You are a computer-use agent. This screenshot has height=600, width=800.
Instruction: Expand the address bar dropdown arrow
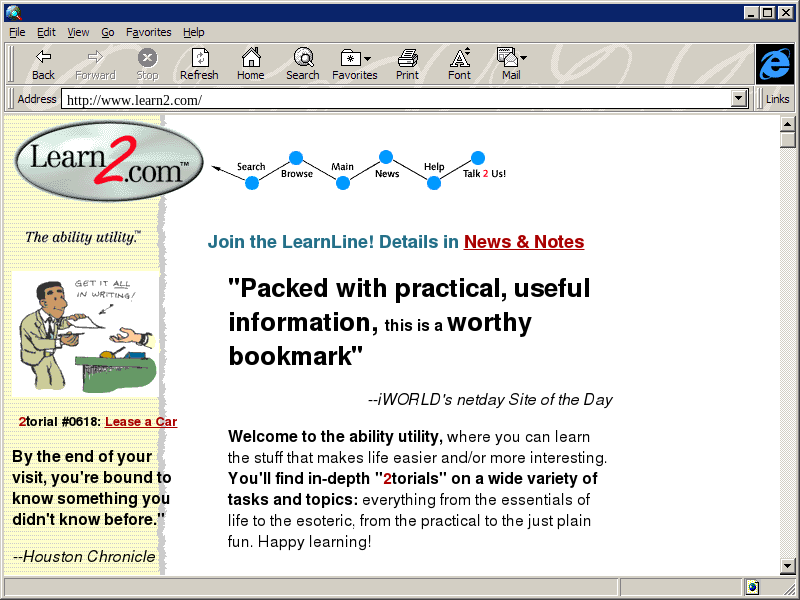click(740, 99)
